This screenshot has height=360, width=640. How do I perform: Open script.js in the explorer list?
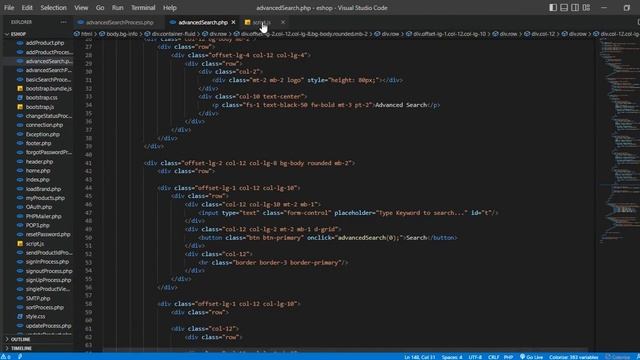pyautogui.click(x=35, y=244)
